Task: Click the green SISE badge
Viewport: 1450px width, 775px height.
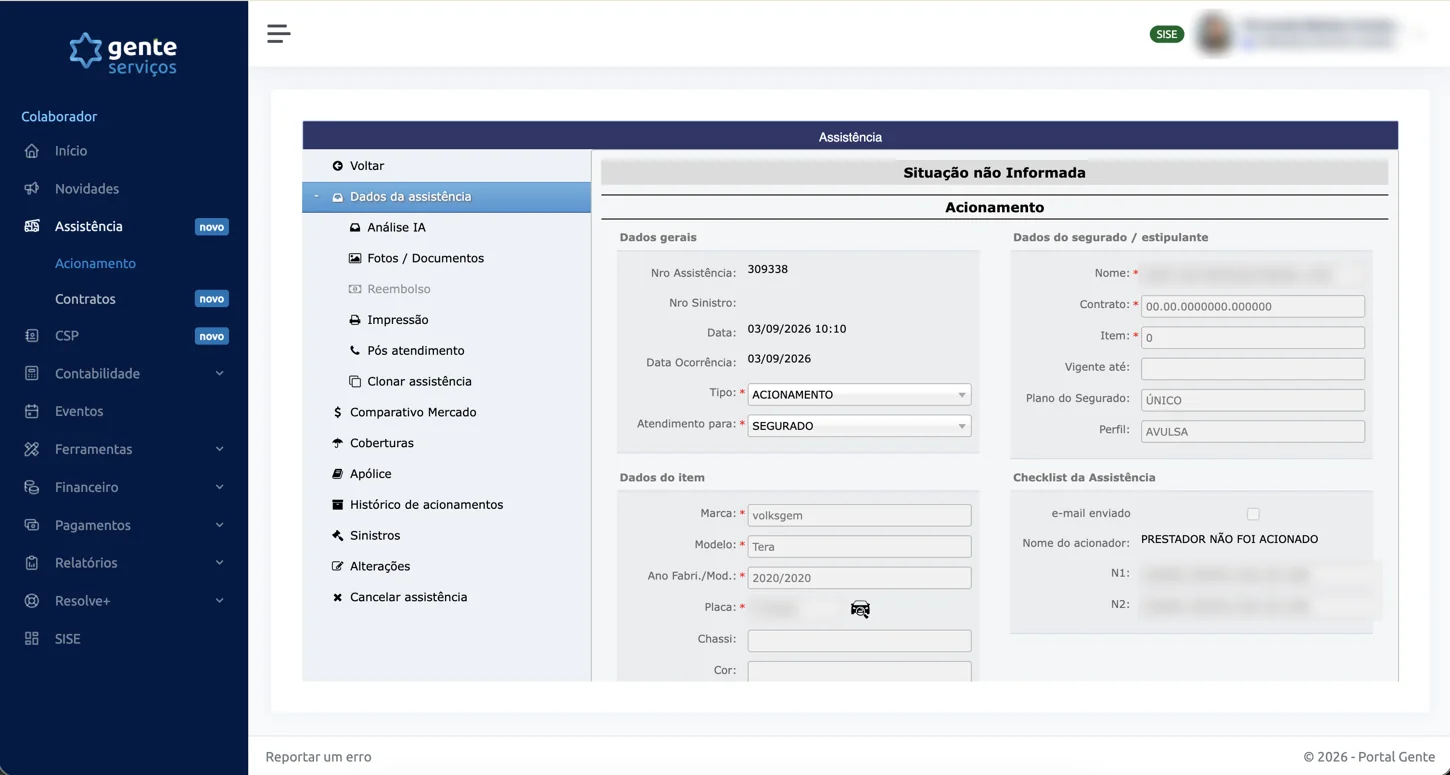Action: click(x=1166, y=34)
